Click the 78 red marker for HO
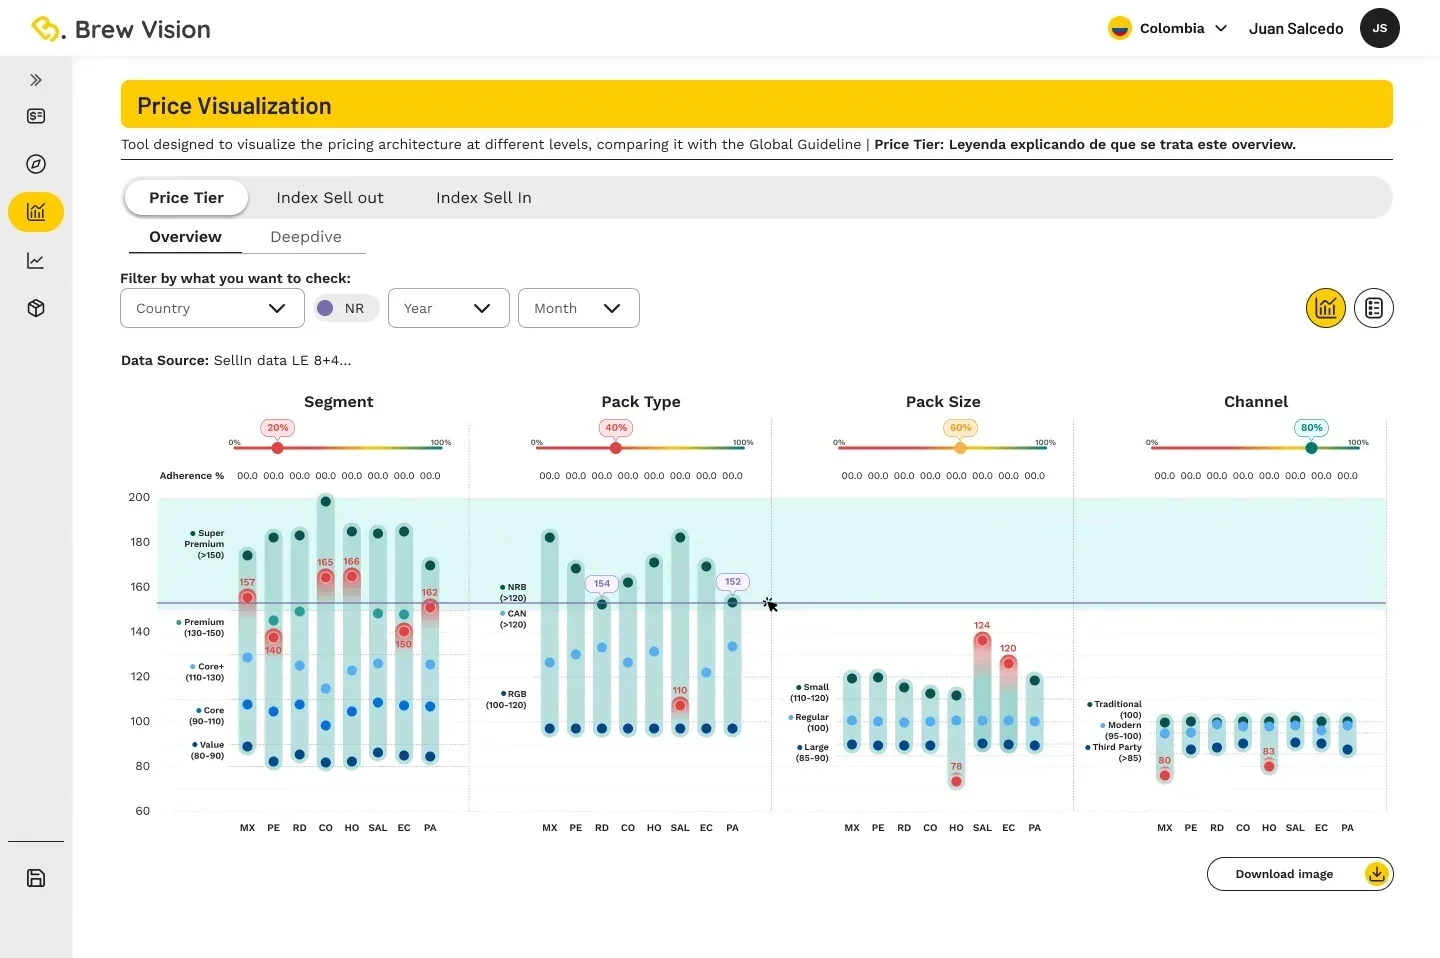The width and height of the screenshot is (1440, 958). point(956,781)
